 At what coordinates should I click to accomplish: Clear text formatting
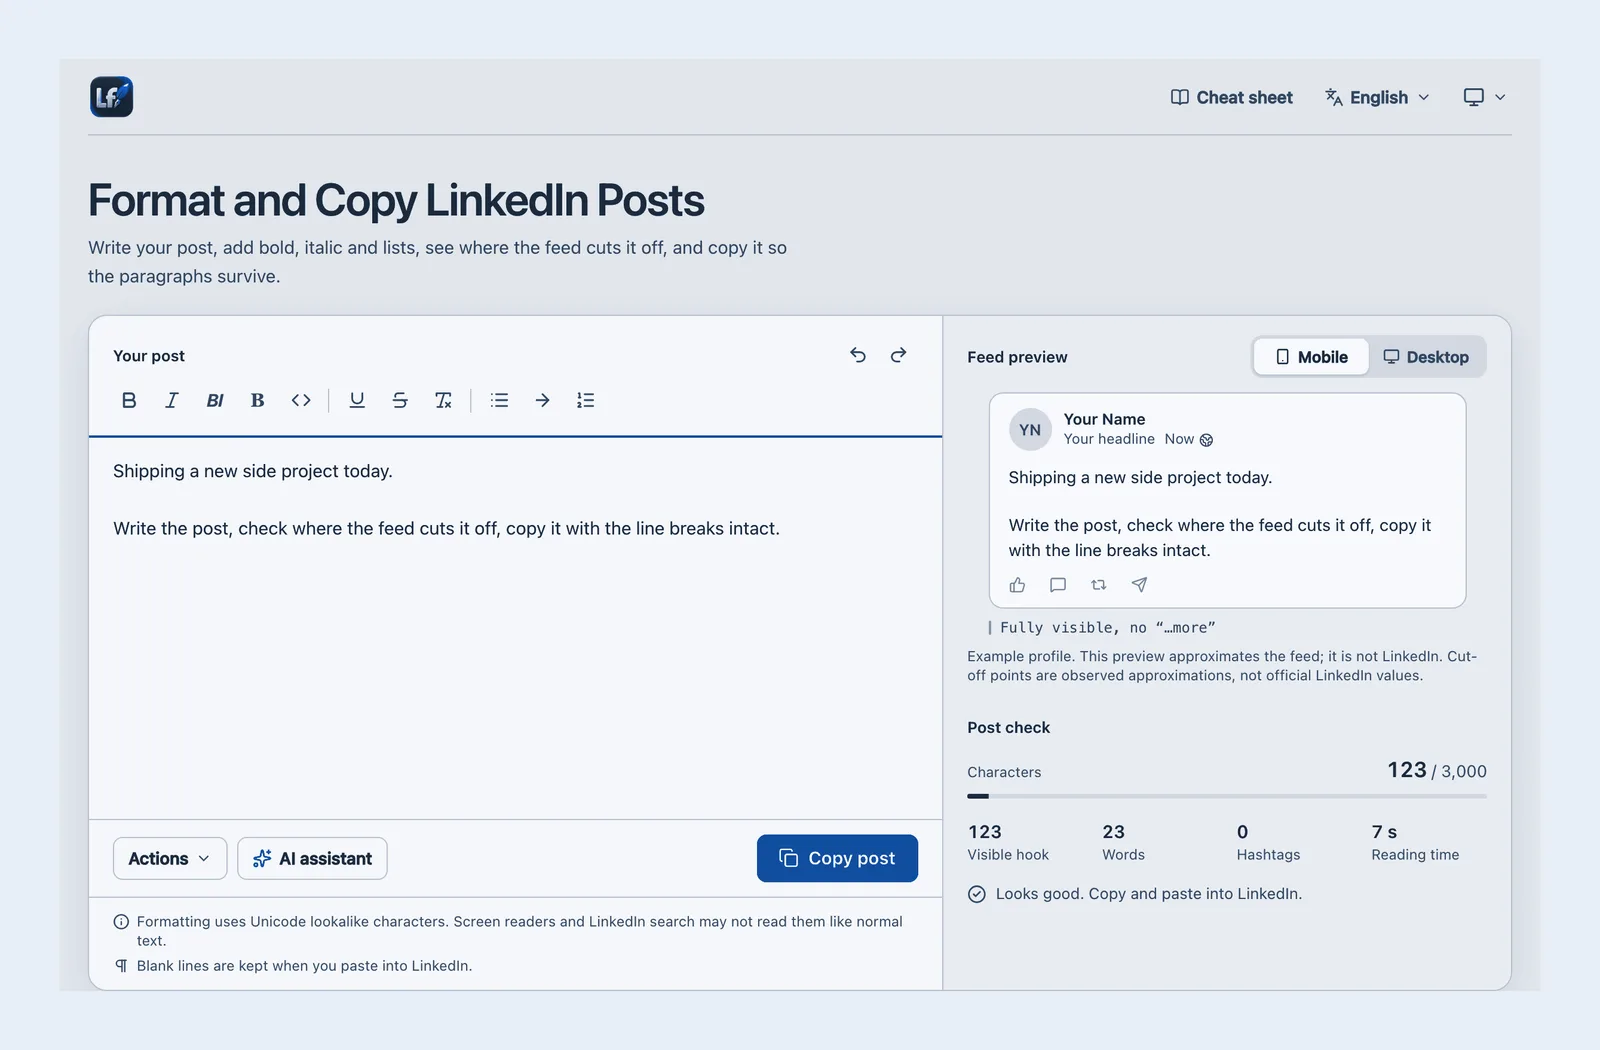pos(443,400)
